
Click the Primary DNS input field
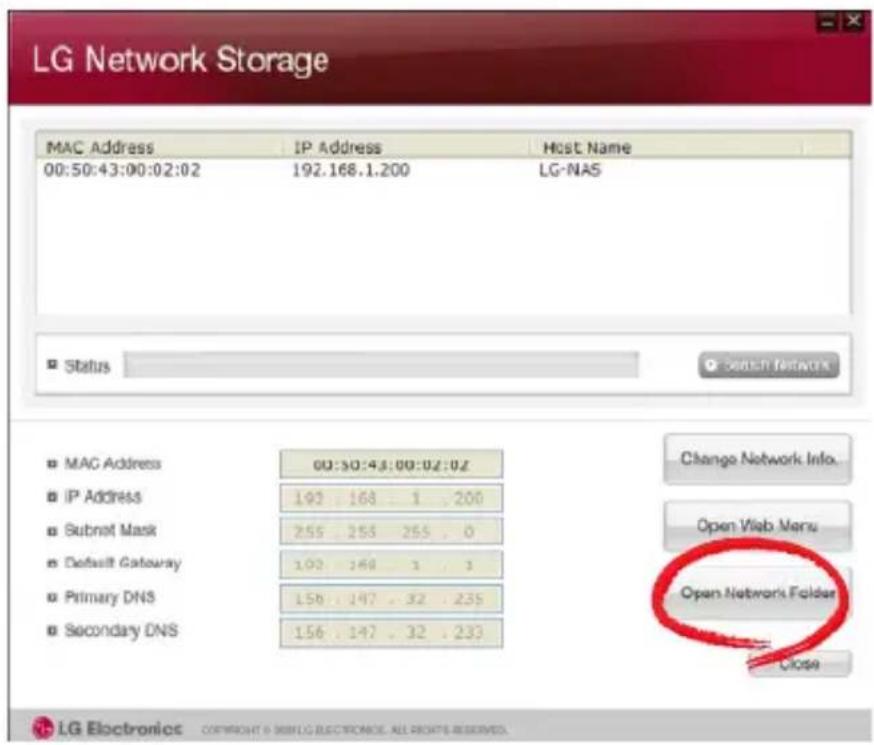[x=391, y=598]
